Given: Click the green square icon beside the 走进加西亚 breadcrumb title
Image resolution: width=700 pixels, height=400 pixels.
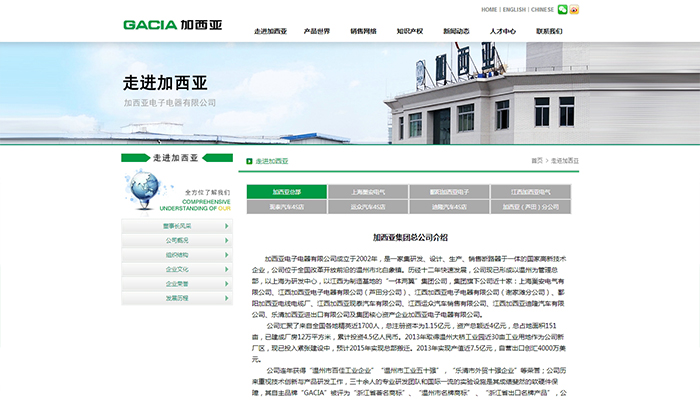Looking at the screenshot, I should (x=249, y=161).
